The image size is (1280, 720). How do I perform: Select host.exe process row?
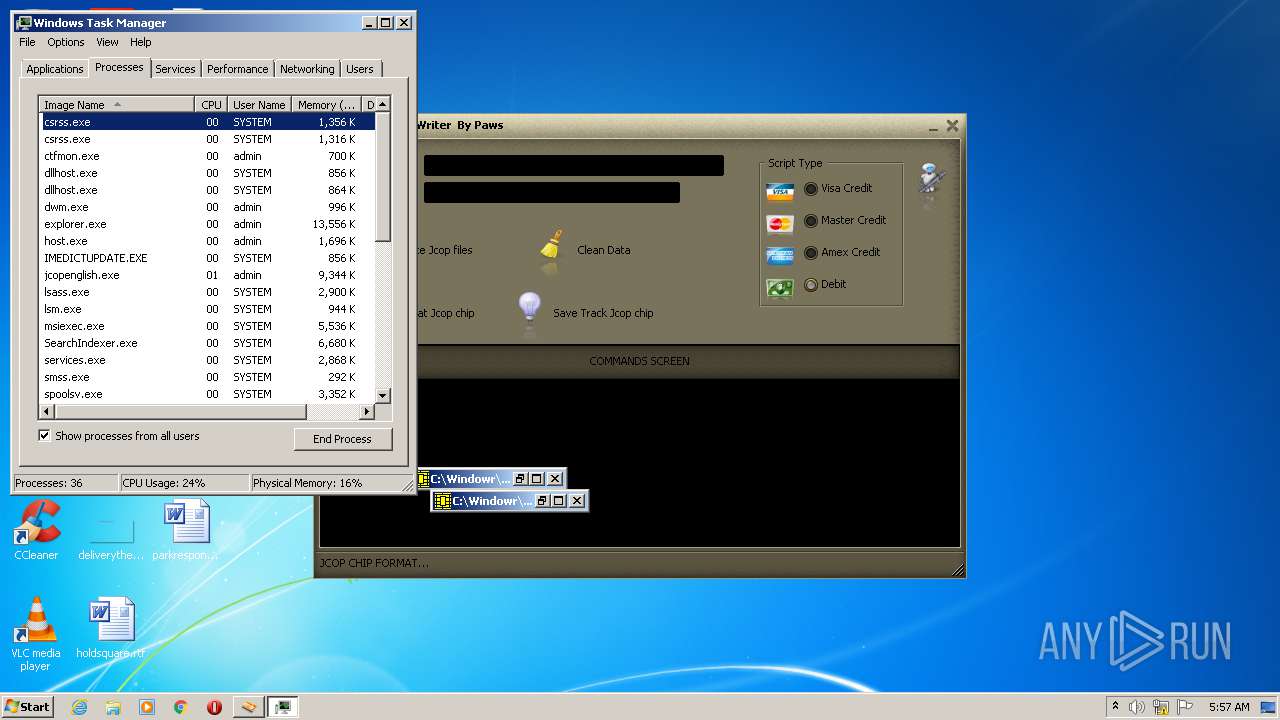(208, 241)
